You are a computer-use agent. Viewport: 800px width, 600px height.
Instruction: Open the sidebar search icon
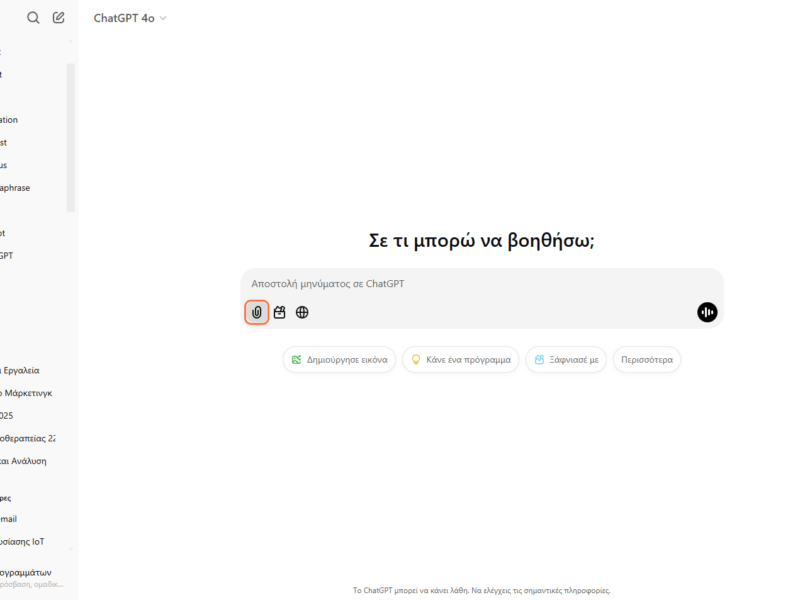[33, 18]
